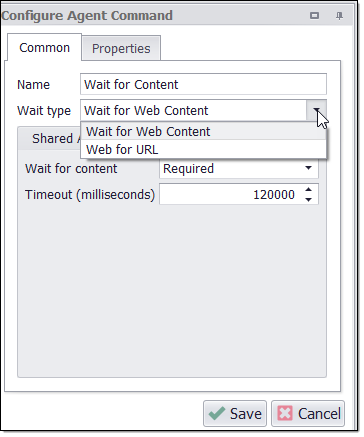Save the agent command

235,414
